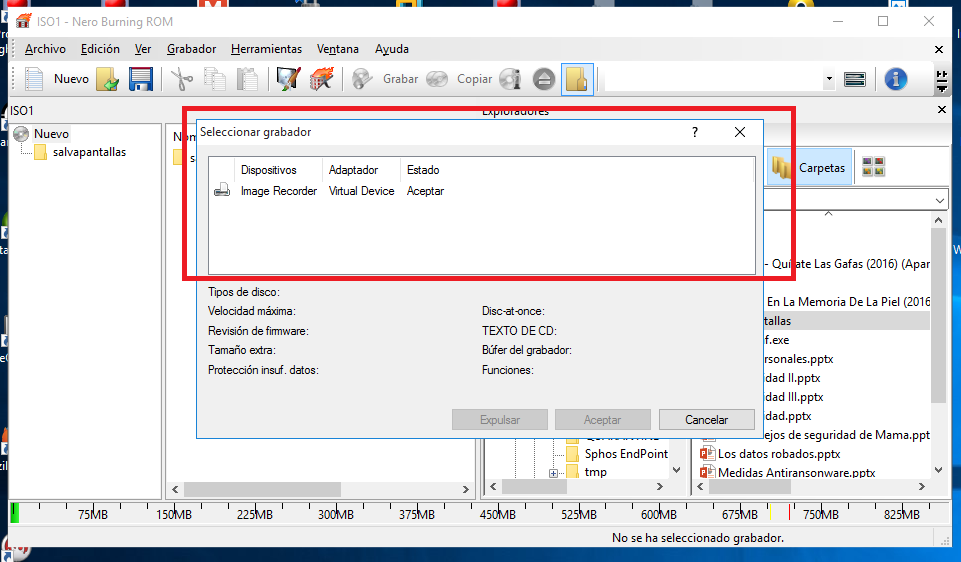The width and height of the screenshot is (961, 562).
Task: Click the Grabar burn disc icon
Action: coord(362,79)
